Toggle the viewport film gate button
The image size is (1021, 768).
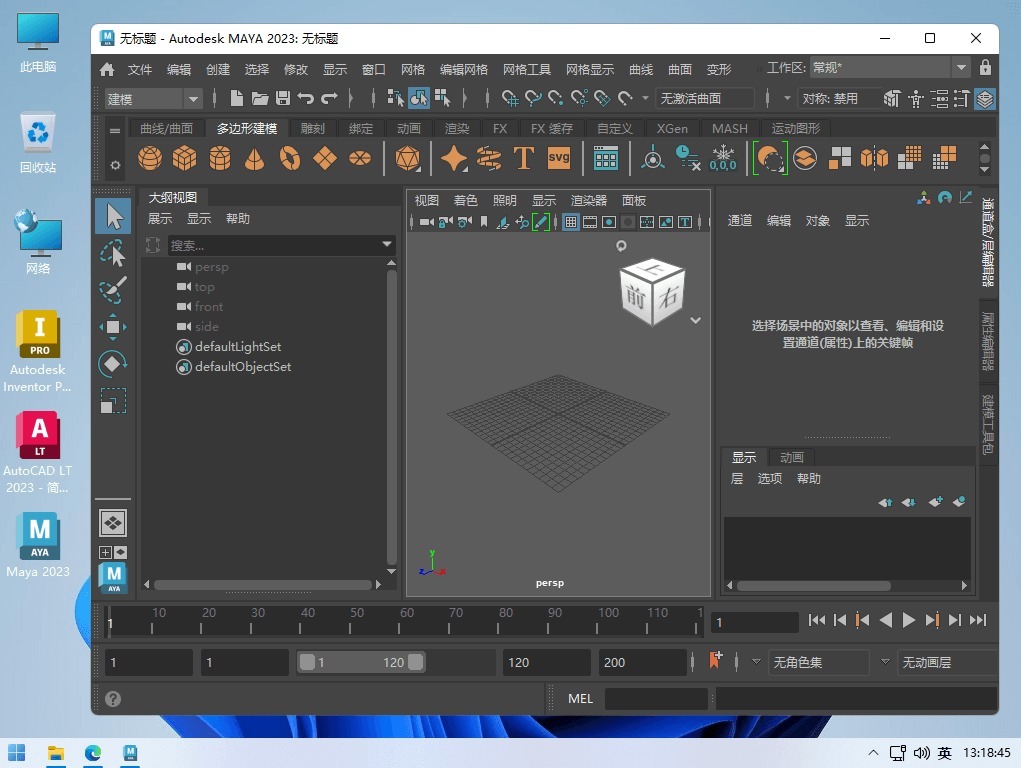590,222
